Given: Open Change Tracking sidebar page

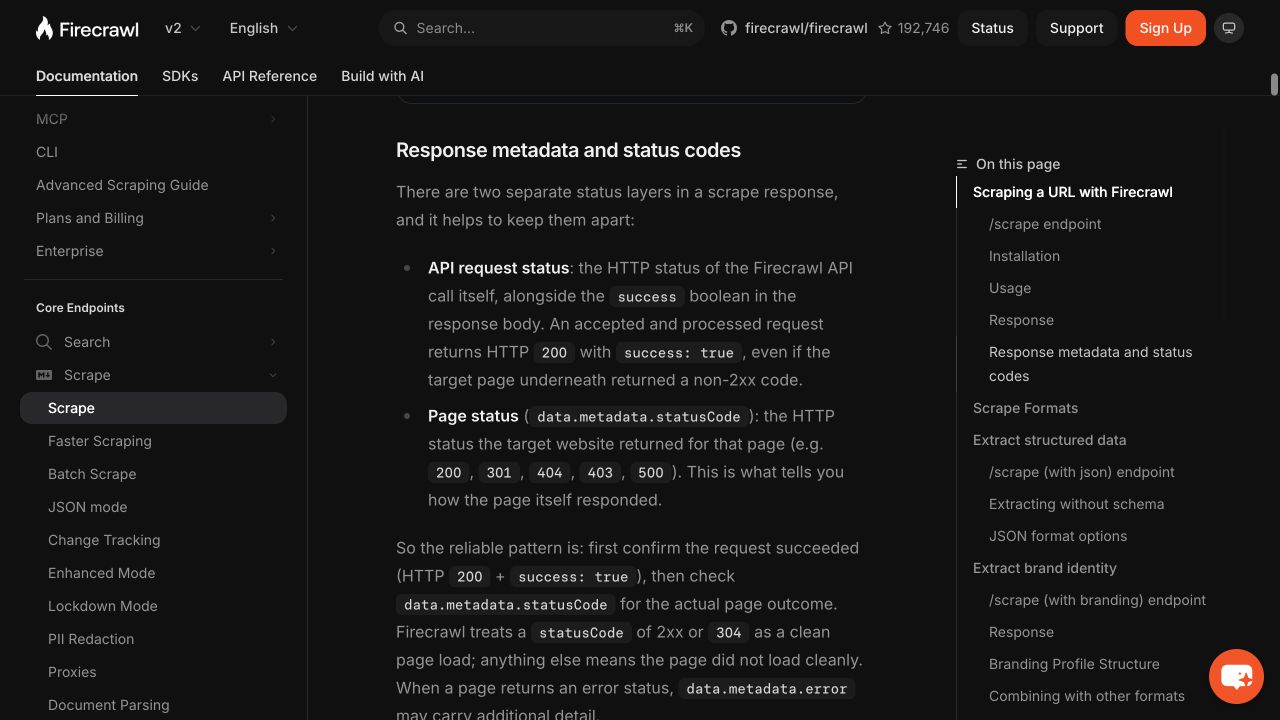Looking at the screenshot, I should [x=104, y=540].
